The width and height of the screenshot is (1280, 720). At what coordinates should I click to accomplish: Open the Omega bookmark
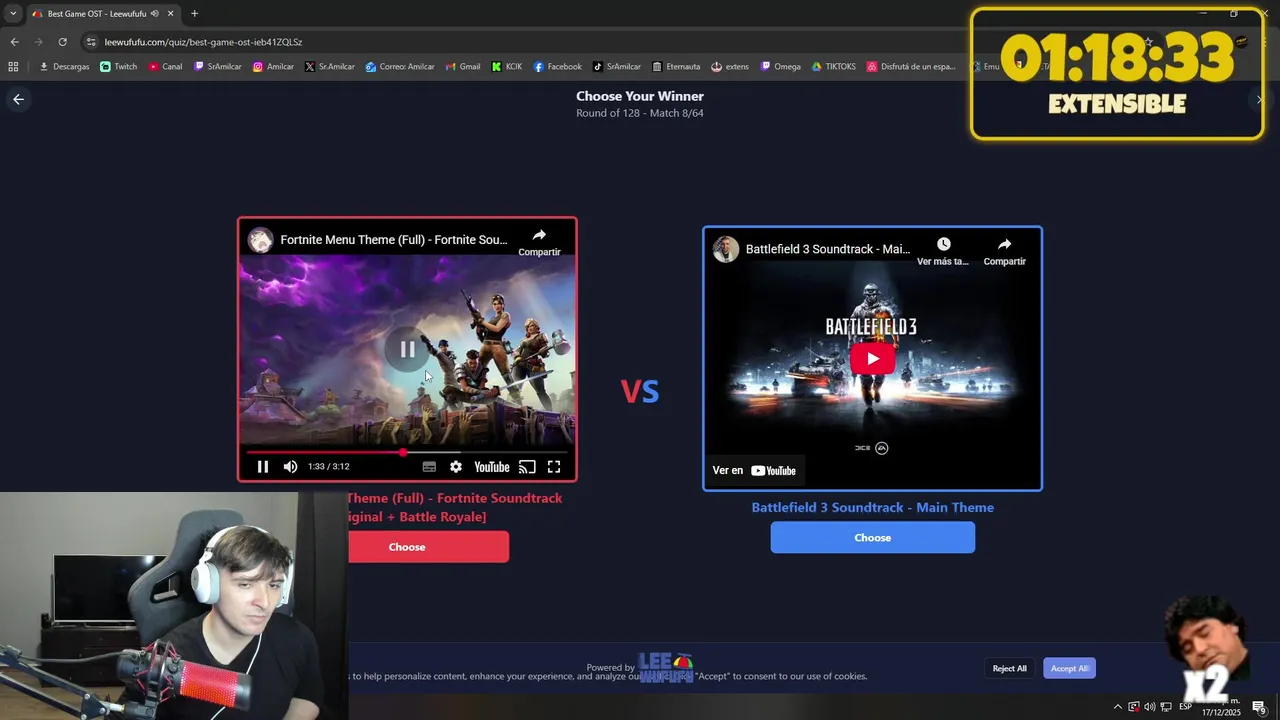point(780,67)
